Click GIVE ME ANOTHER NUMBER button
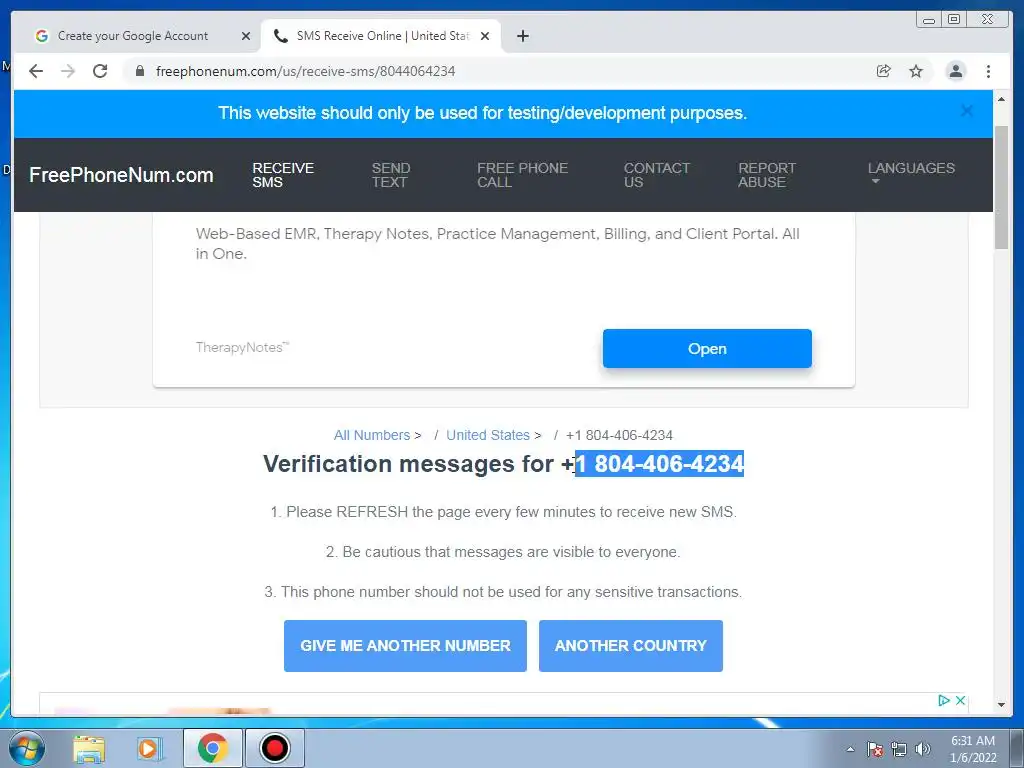The height and width of the screenshot is (768, 1024). 405,646
